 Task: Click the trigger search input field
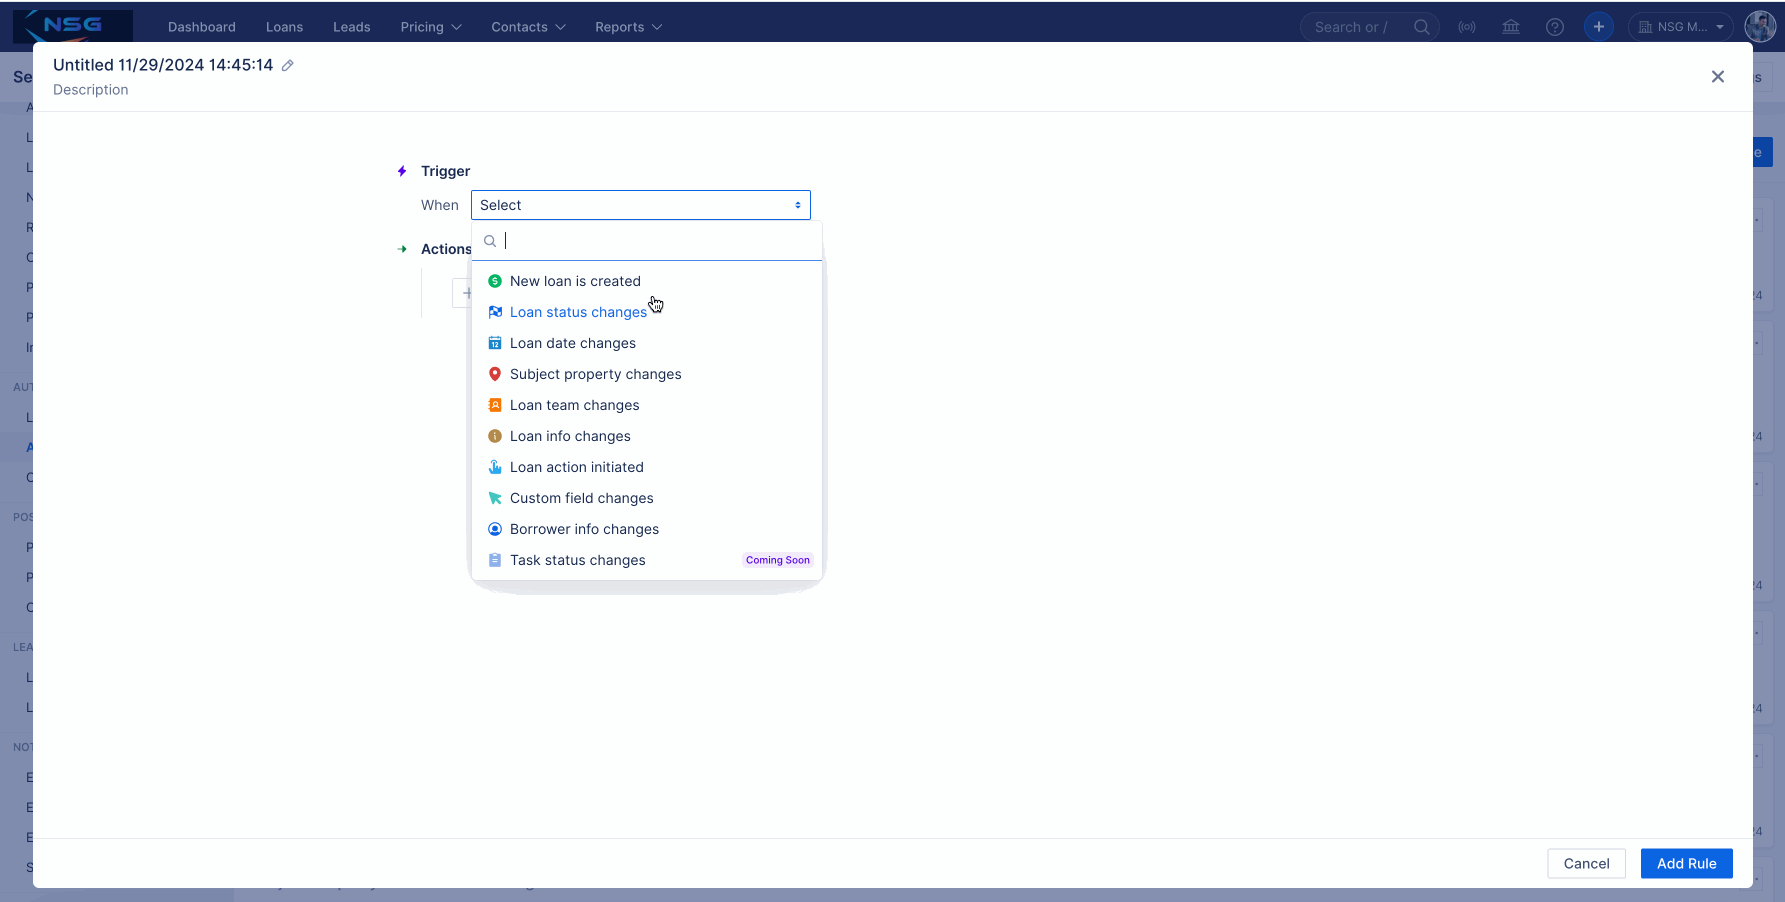pyautogui.click(x=647, y=241)
